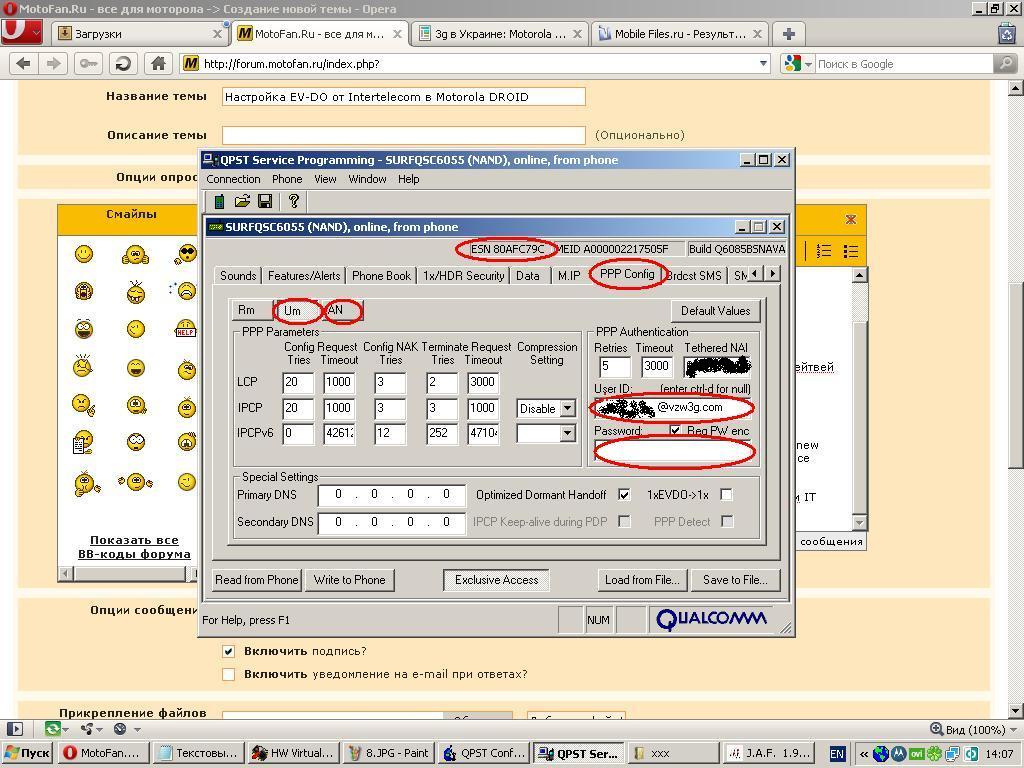Image resolution: width=1024 pixels, height=768 pixels.
Task: Expand the address bar history dropdown
Action: pyautogui.click(x=763, y=63)
